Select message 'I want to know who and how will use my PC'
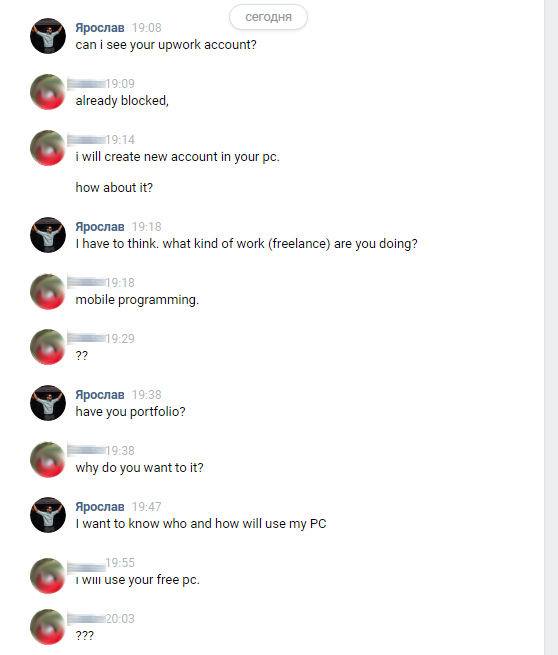This screenshot has height=655, width=558. pos(201,523)
